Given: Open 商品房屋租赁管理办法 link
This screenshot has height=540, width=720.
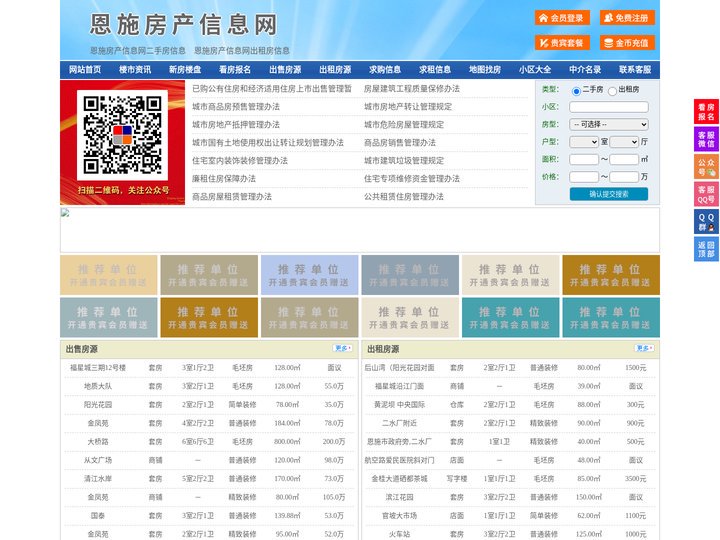Looking at the screenshot, I should click(232, 197).
